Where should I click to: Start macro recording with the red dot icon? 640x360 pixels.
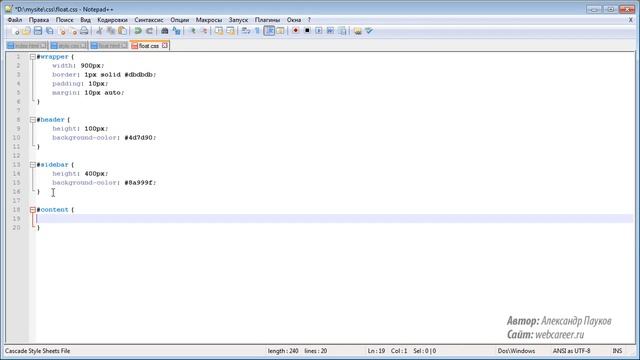pyautogui.click(x=296, y=31)
